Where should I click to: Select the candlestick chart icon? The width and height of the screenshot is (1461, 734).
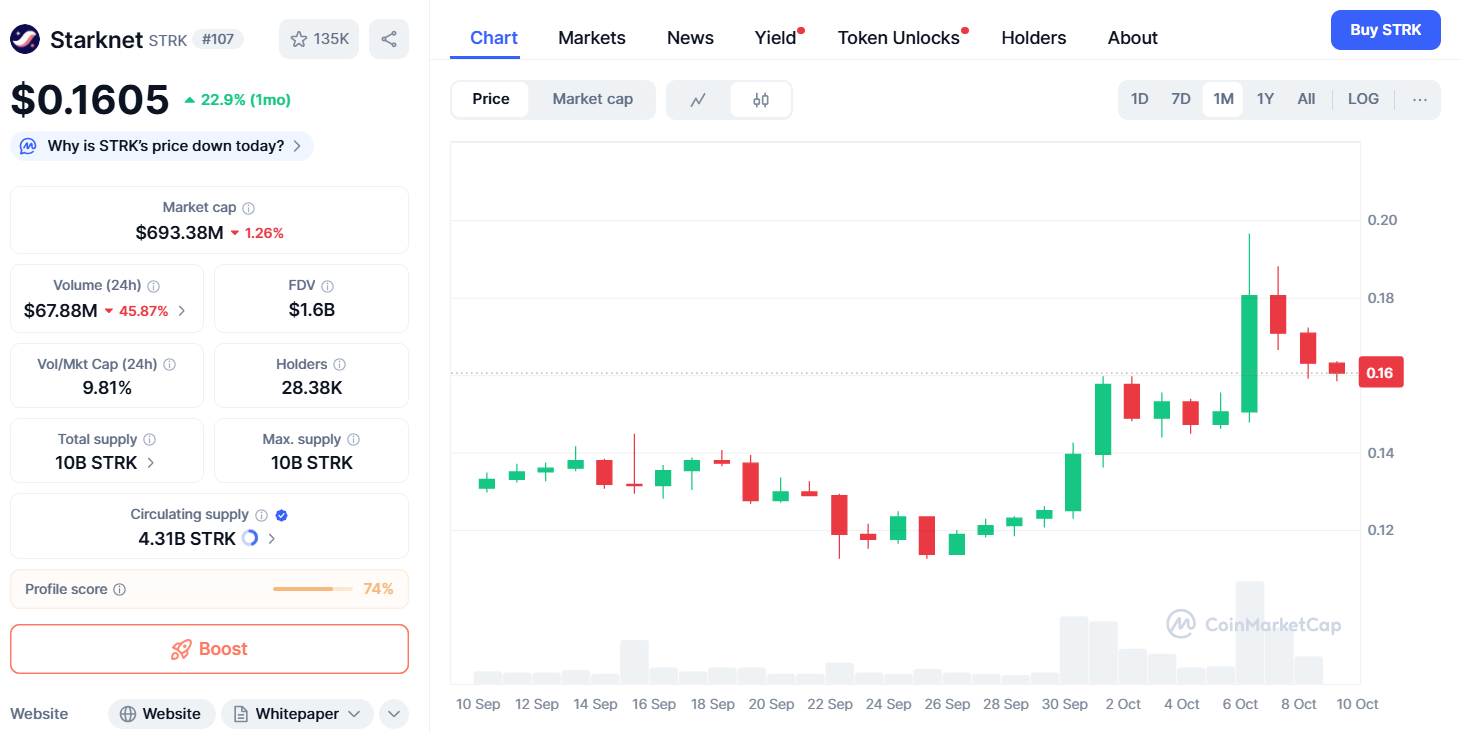click(761, 100)
